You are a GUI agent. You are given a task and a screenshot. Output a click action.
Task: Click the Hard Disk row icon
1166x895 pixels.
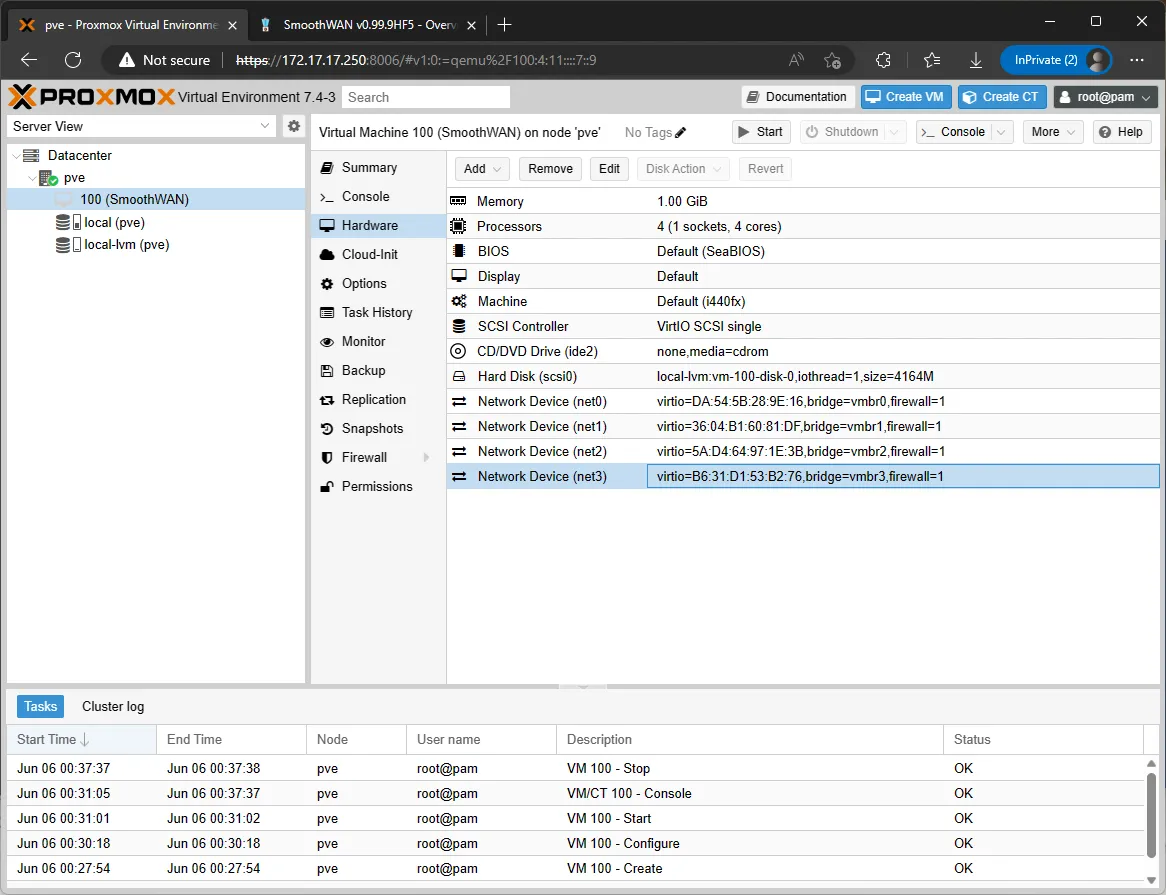tap(459, 376)
